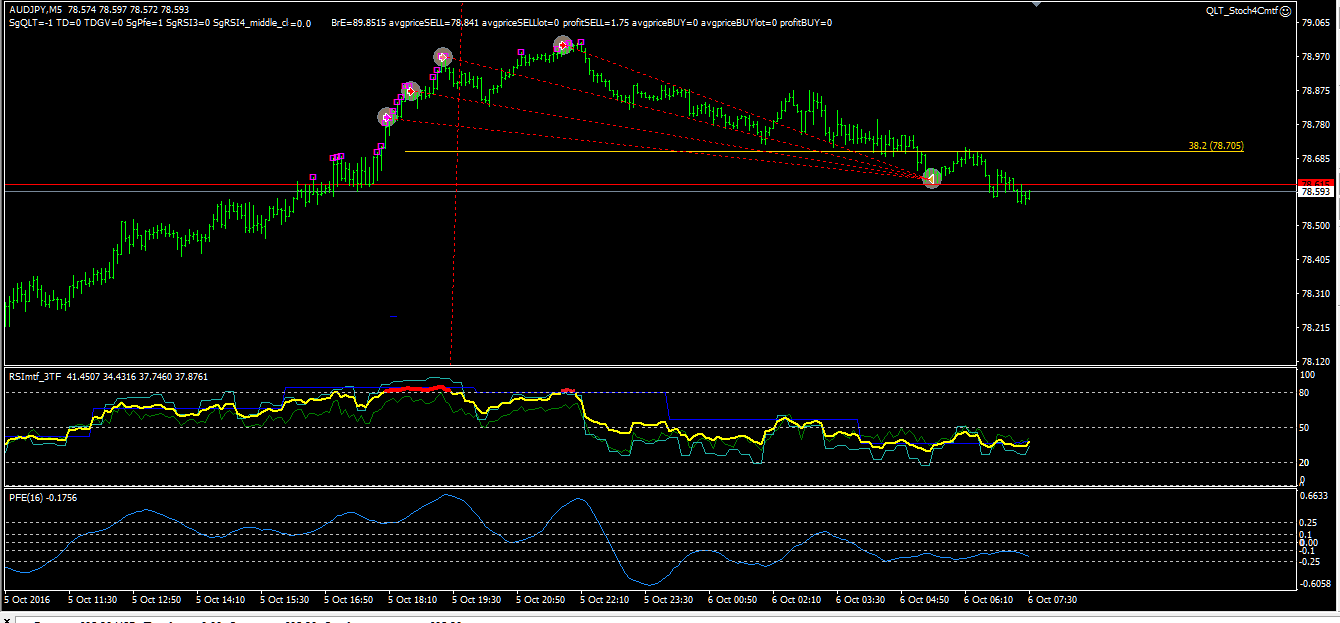Click the 6 Oct 04:50 time label

[x=924, y=600]
